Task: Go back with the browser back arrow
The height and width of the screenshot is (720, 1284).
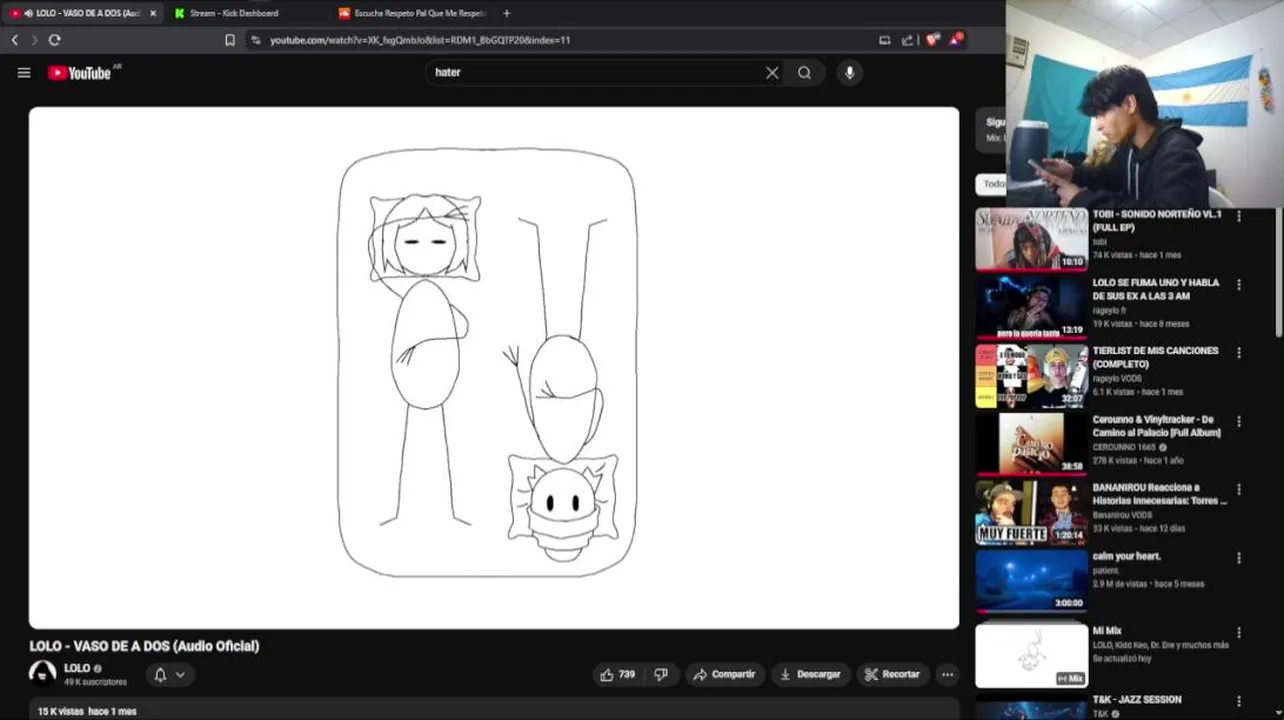Action: tap(14, 40)
